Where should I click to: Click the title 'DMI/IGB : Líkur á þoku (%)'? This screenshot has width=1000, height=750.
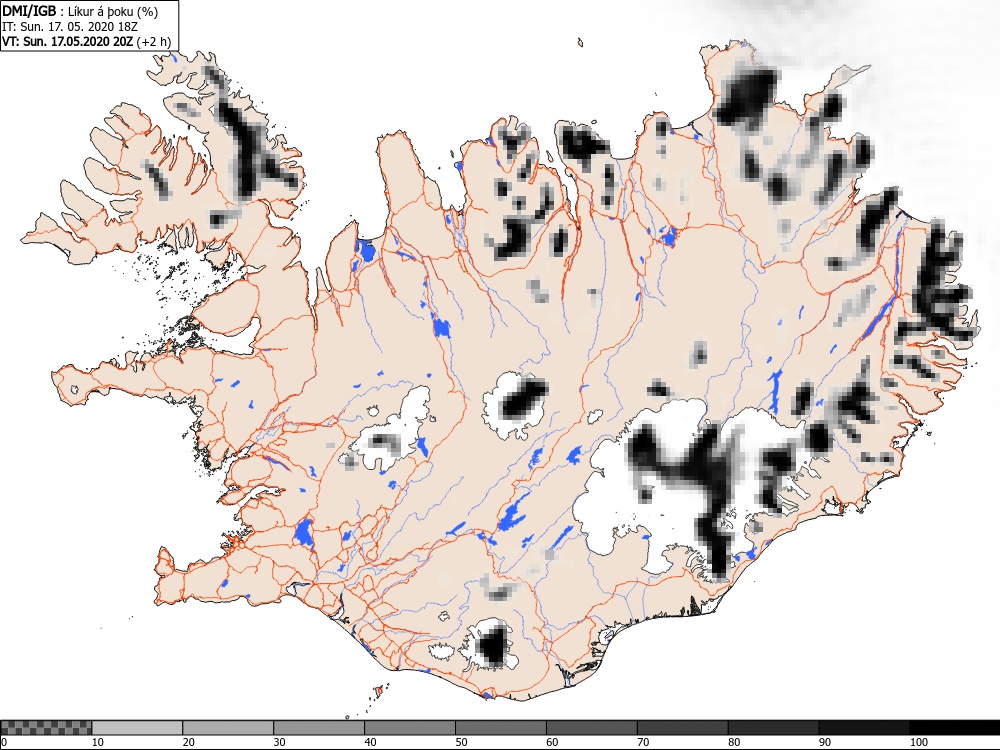click(80, 11)
